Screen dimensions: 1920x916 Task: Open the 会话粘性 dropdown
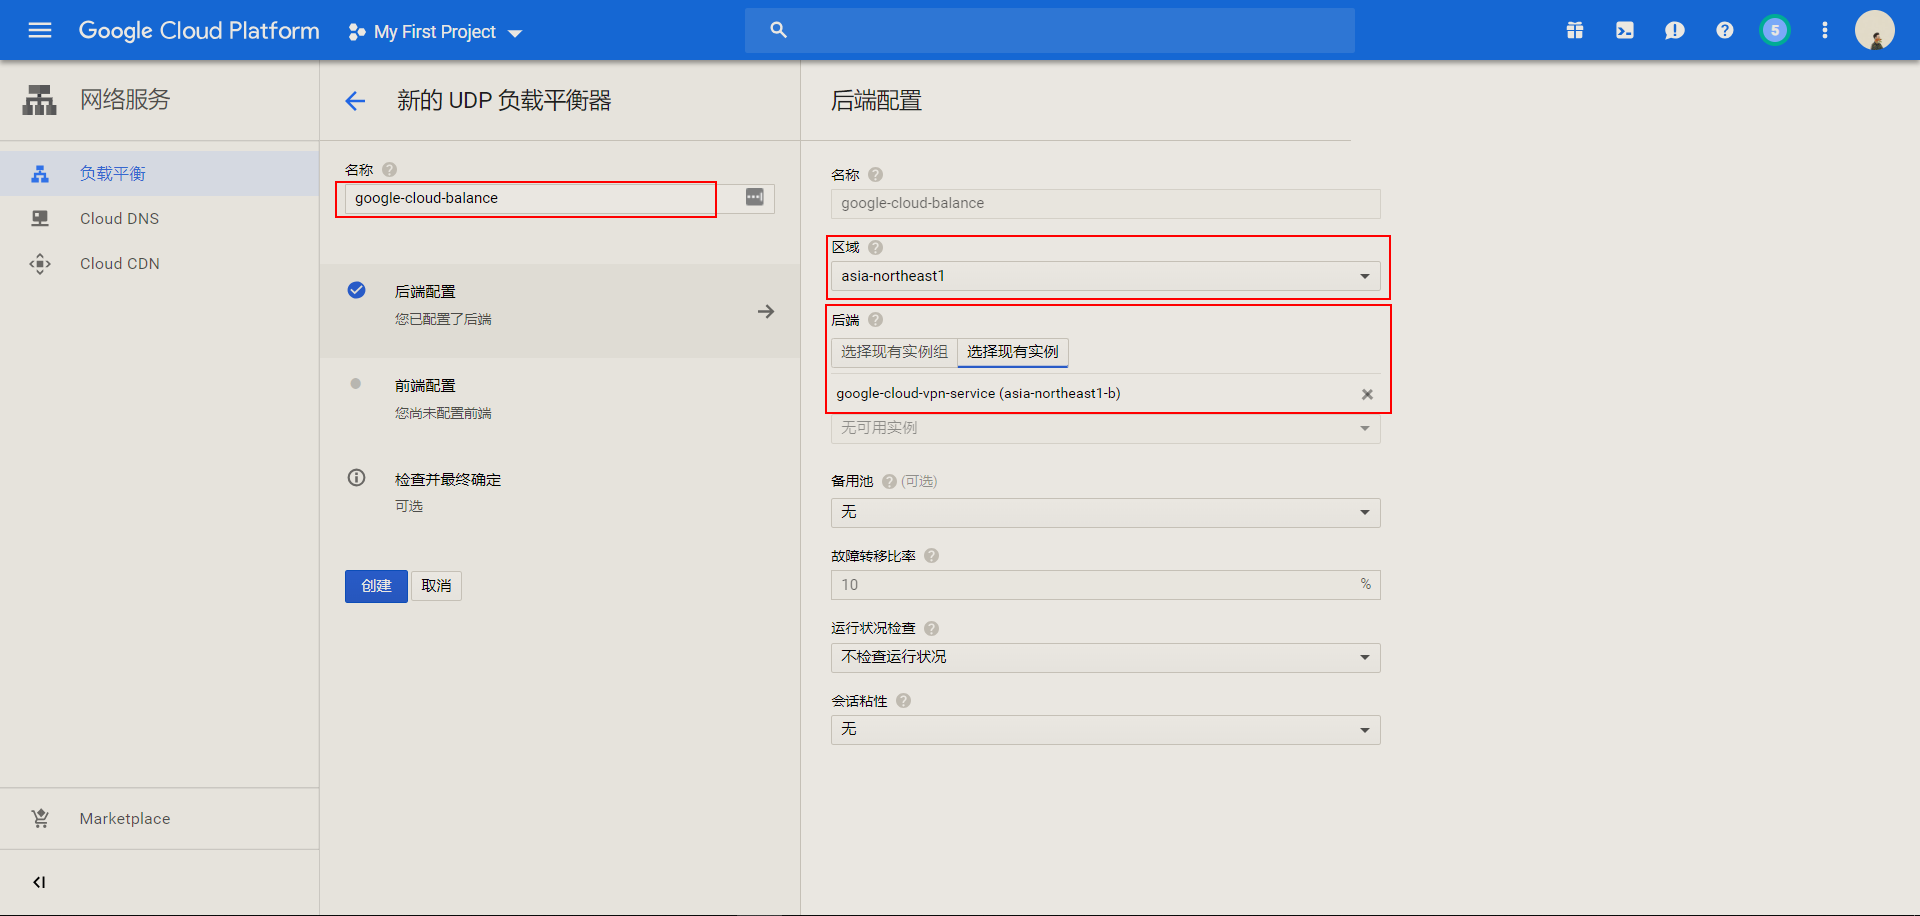[1105, 730]
